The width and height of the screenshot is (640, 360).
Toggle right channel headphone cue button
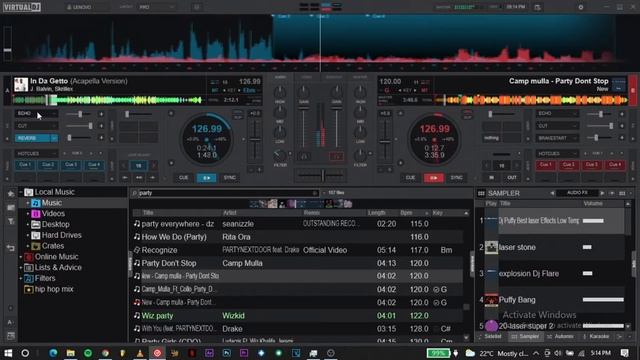coord(336,157)
